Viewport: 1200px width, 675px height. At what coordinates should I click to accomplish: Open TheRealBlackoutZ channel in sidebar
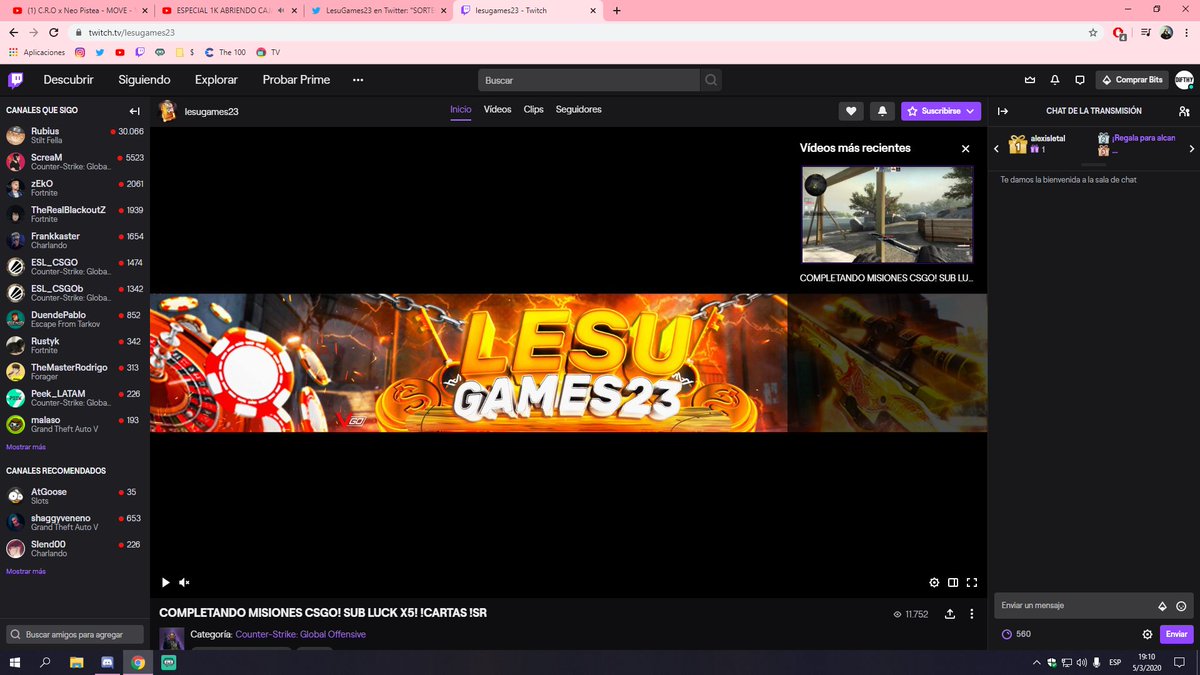click(x=75, y=214)
